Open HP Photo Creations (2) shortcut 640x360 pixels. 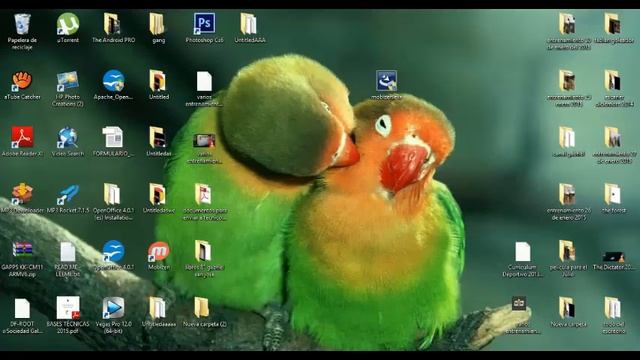point(68,81)
